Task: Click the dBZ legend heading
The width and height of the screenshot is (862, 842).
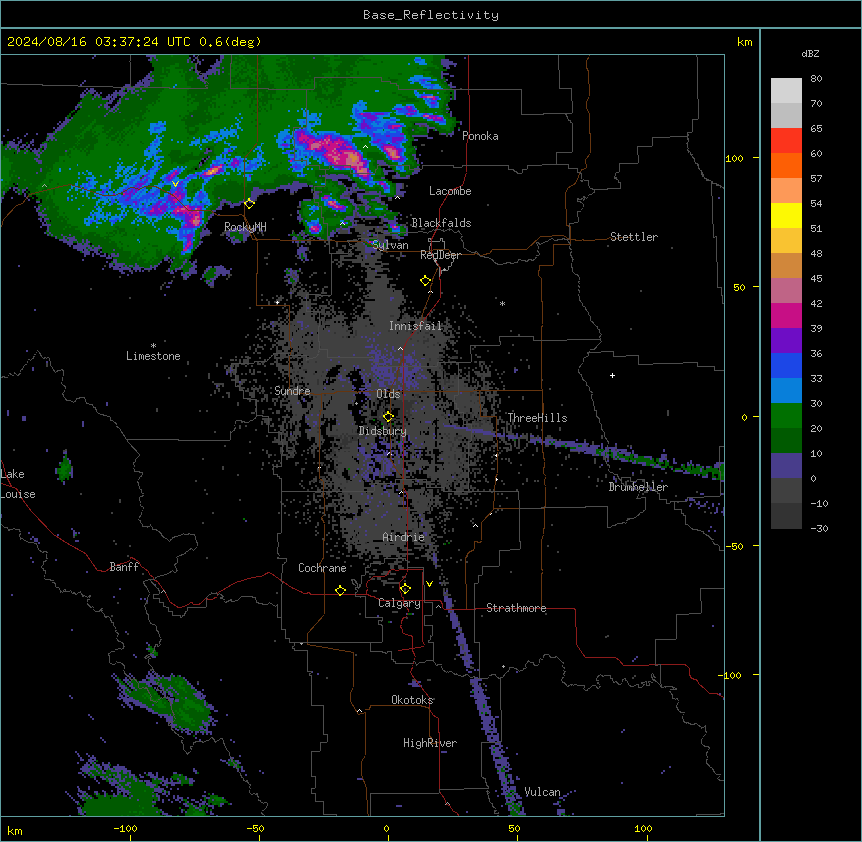Action: point(810,53)
